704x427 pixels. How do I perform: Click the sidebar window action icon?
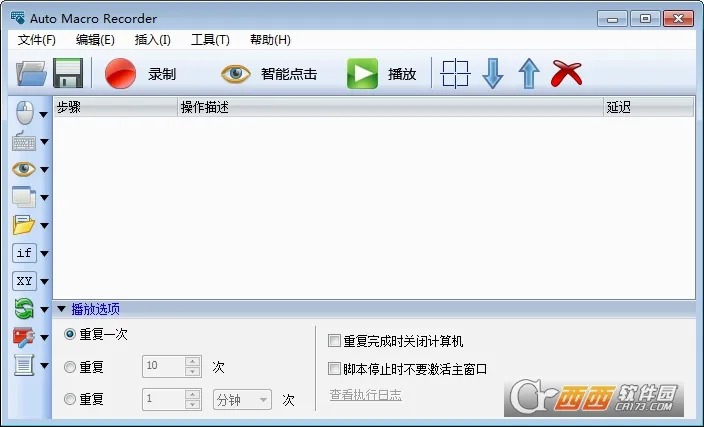click(24, 197)
